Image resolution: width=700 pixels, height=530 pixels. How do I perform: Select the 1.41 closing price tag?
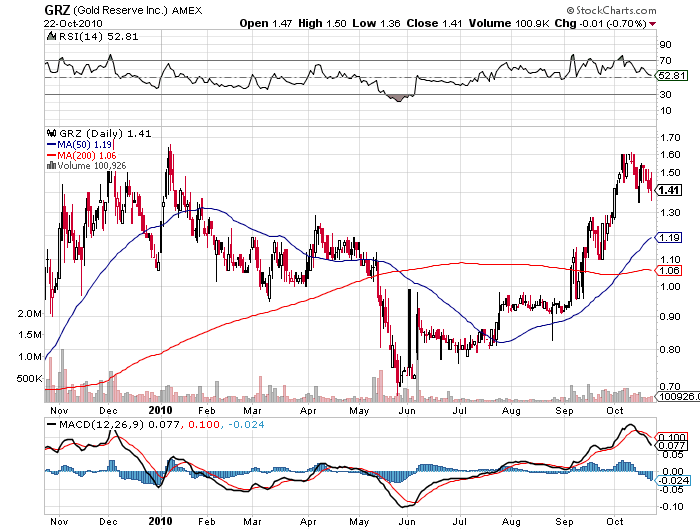pyautogui.click(x=669, y=190)
